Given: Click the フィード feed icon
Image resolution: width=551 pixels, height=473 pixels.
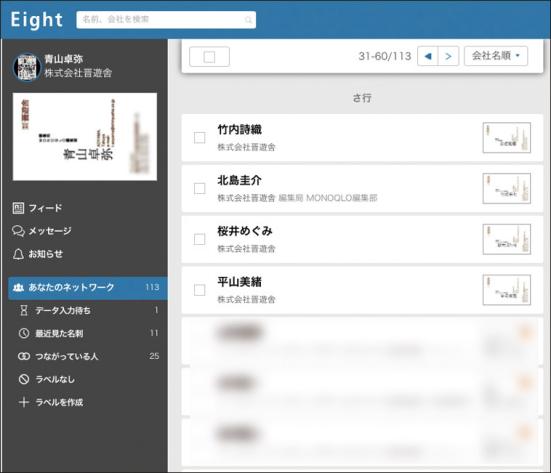Looking at the screenshot, I should (18, 208).
